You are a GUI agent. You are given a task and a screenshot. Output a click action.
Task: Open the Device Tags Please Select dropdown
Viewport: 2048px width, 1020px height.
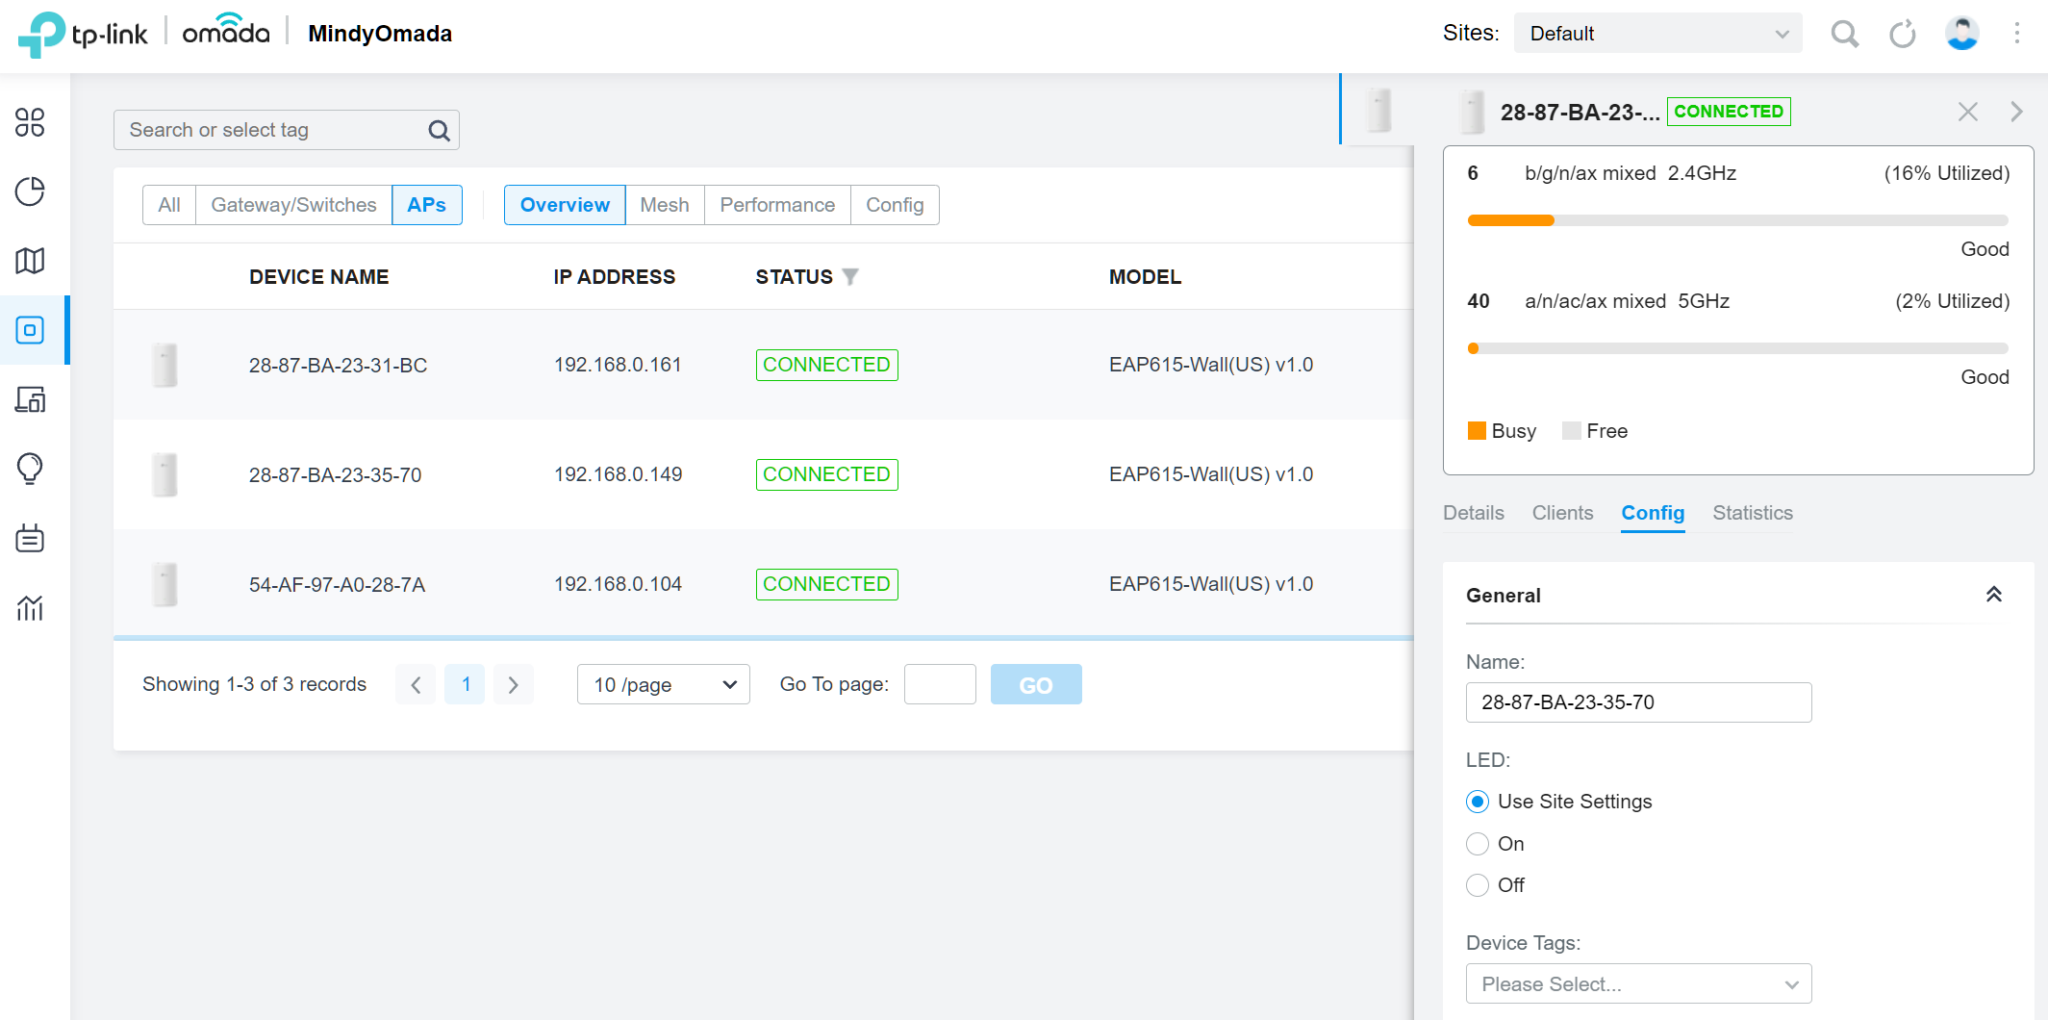1638,983
